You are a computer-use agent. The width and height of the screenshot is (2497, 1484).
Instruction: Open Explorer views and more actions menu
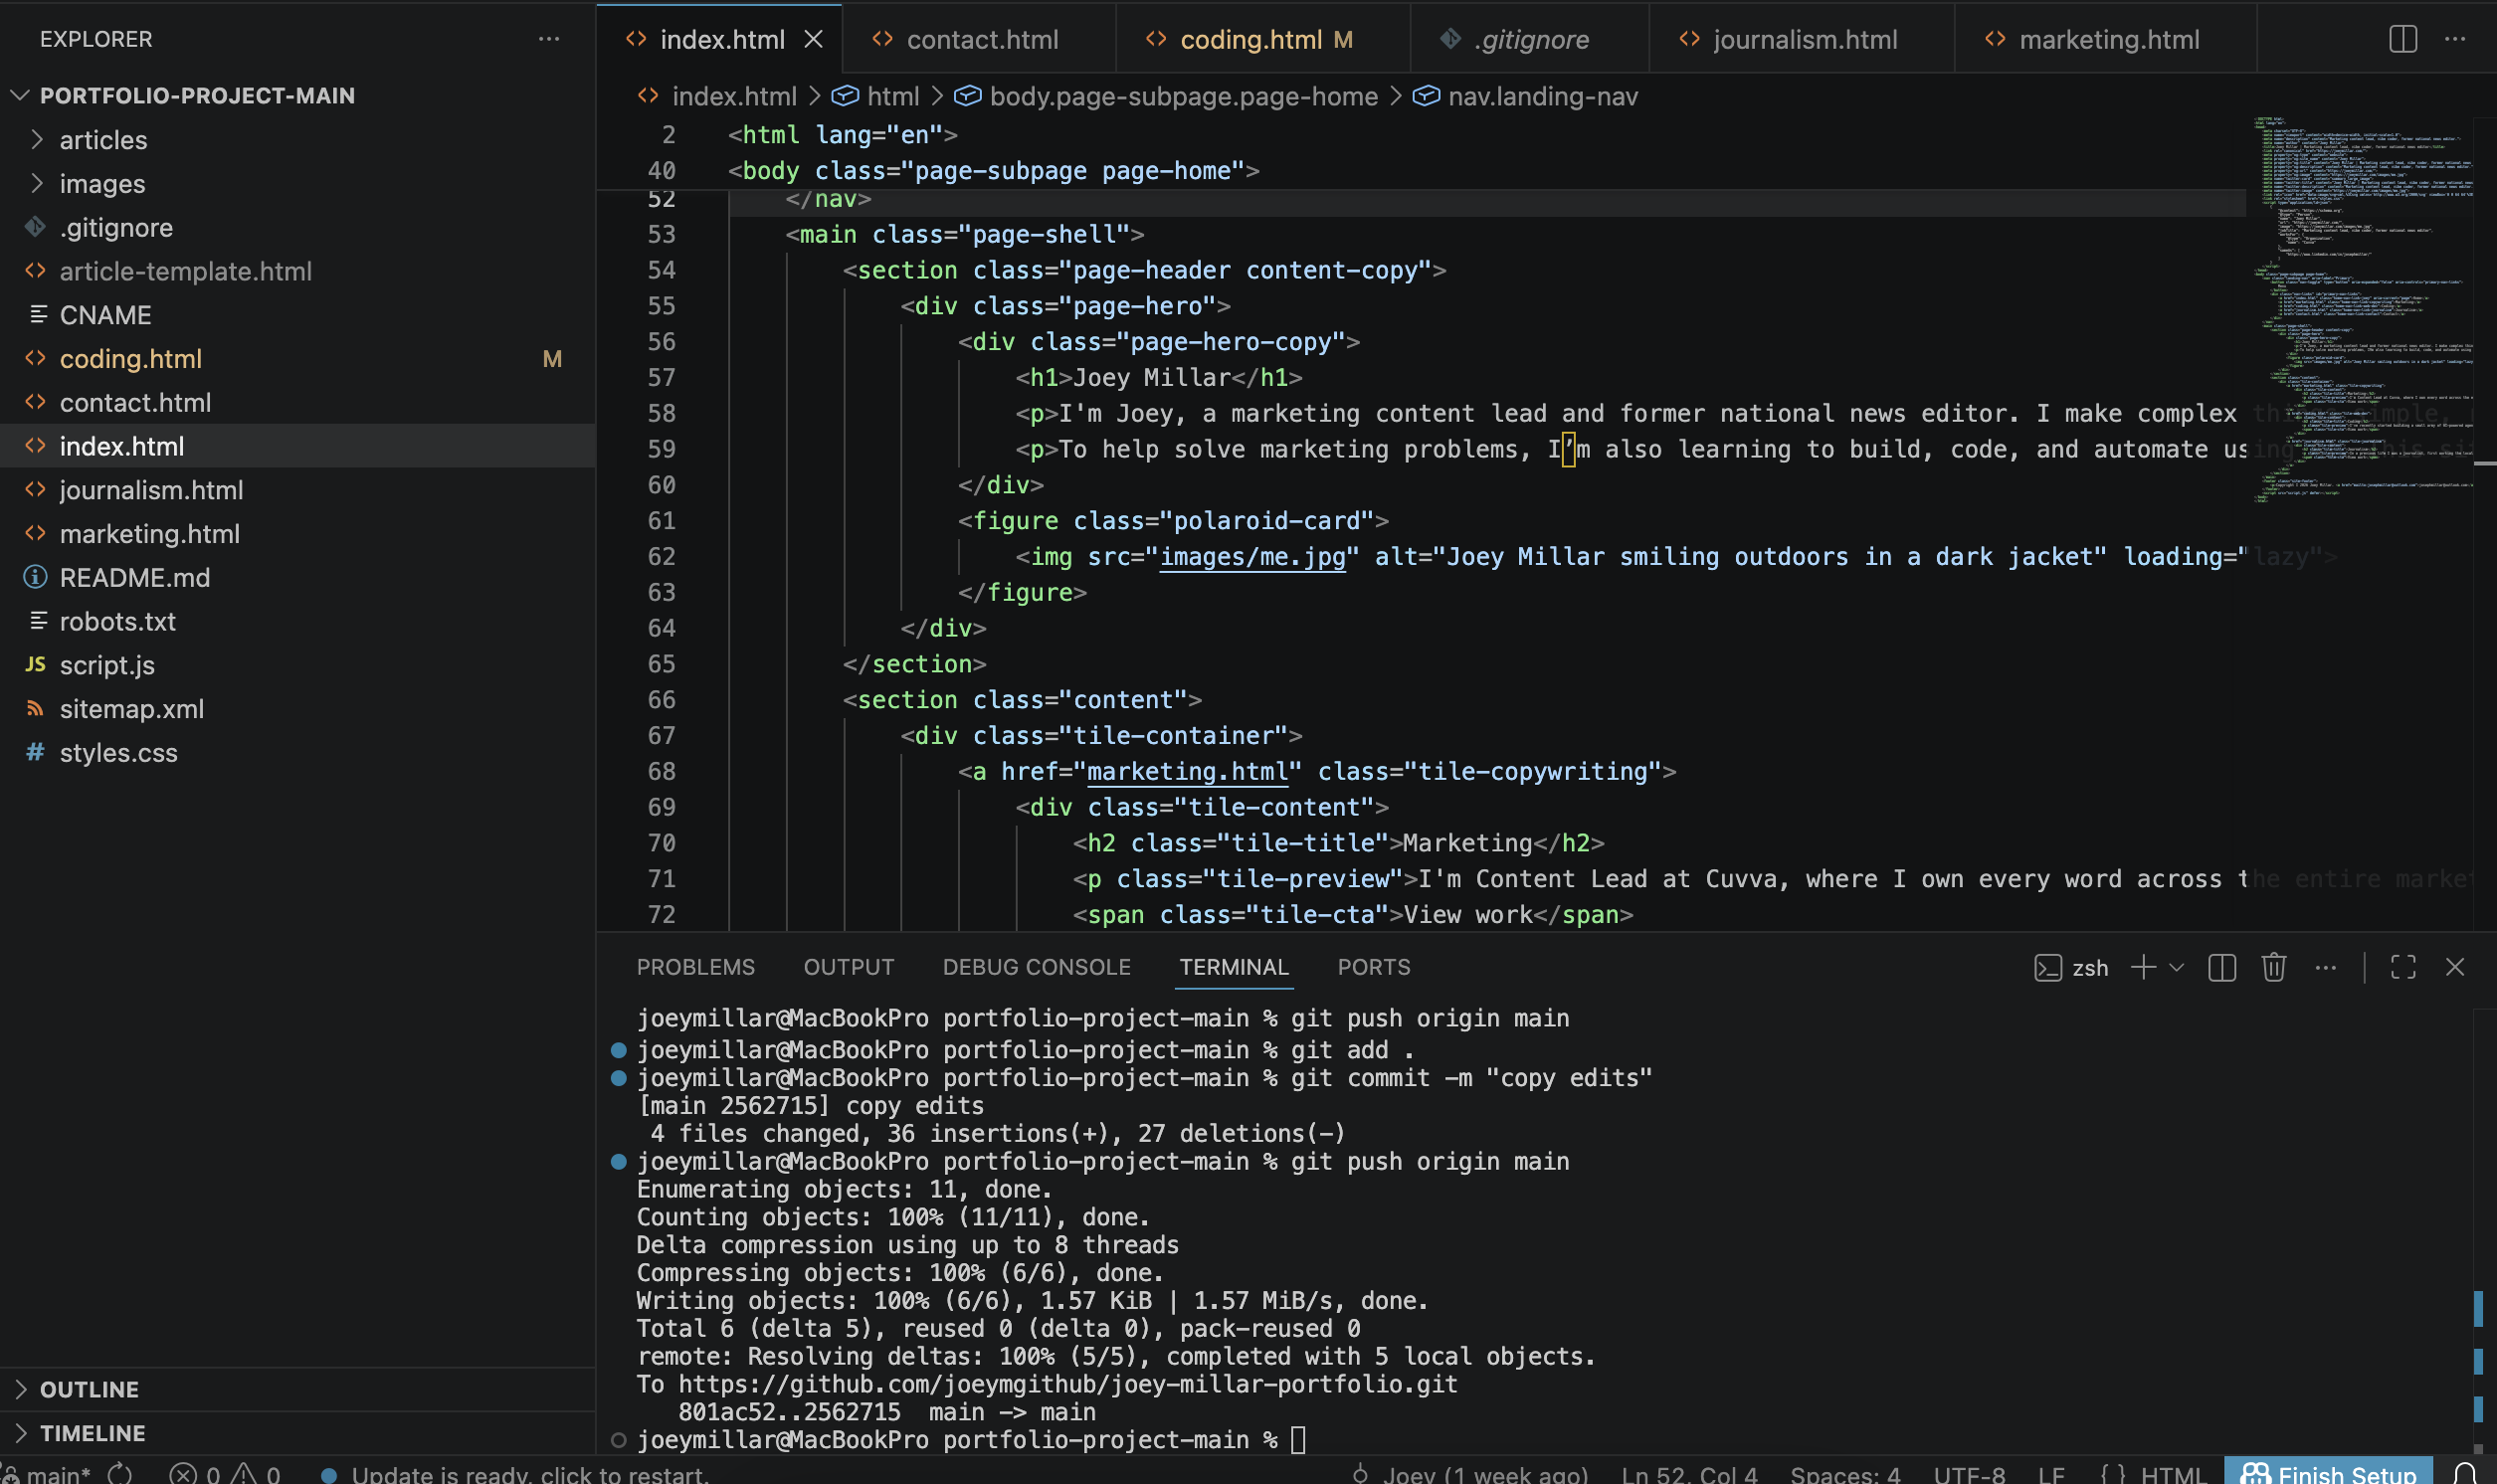click(x=548, y=39)
